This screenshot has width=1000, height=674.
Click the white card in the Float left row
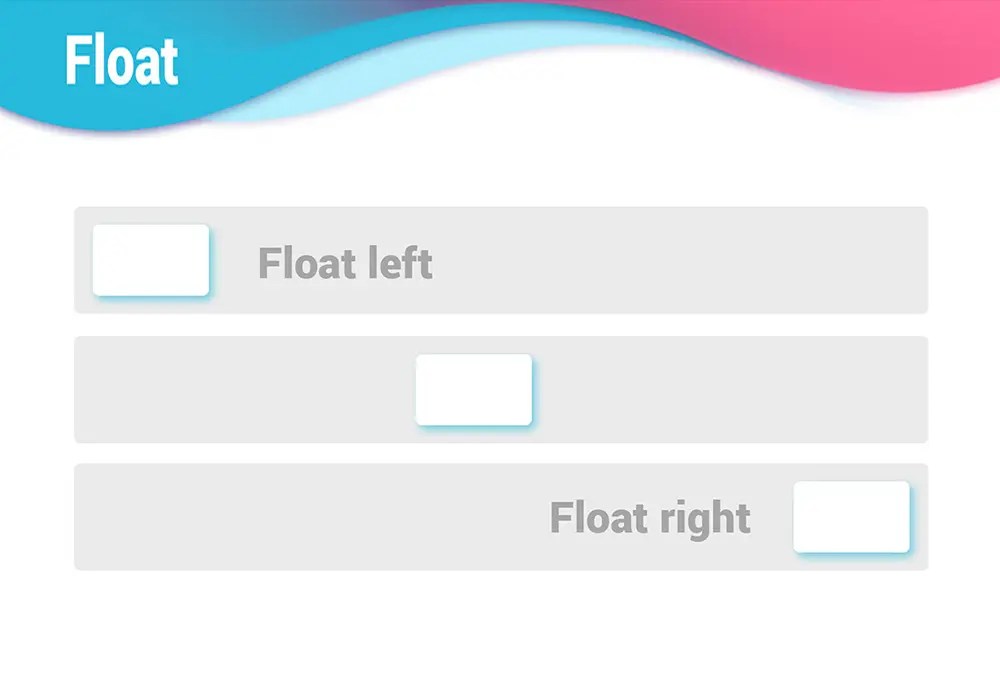(x=150, y=260)
